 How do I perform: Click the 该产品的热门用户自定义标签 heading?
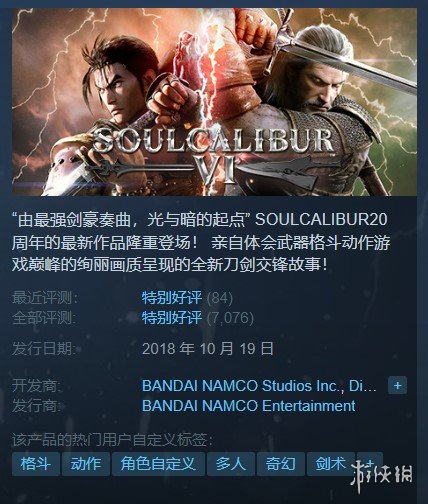(112, 440)
